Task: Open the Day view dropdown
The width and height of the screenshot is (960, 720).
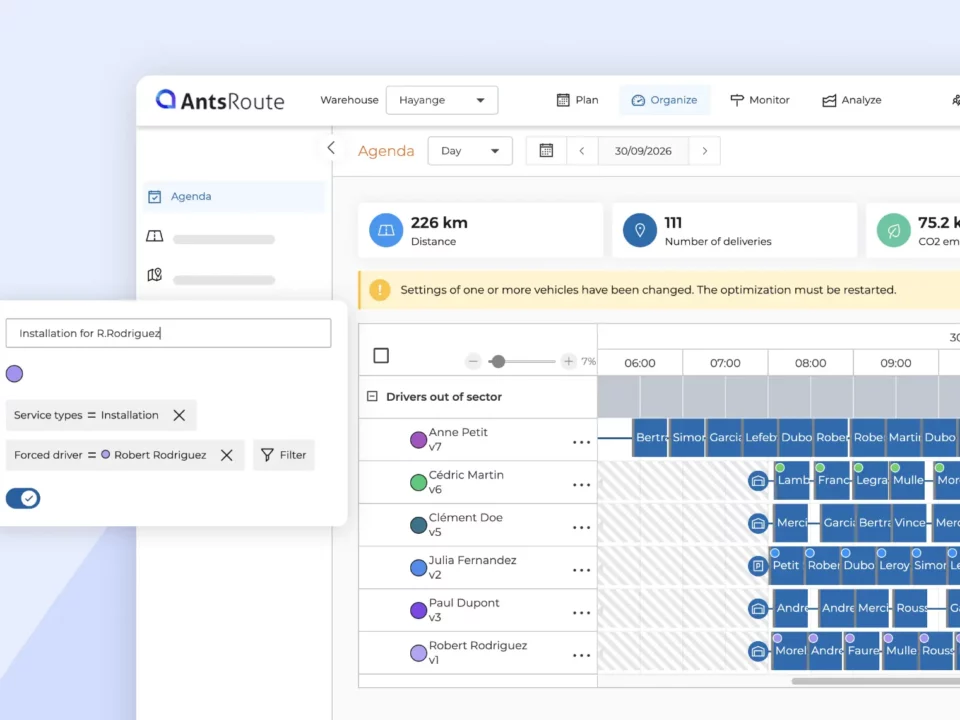Action: click(470, 151)
